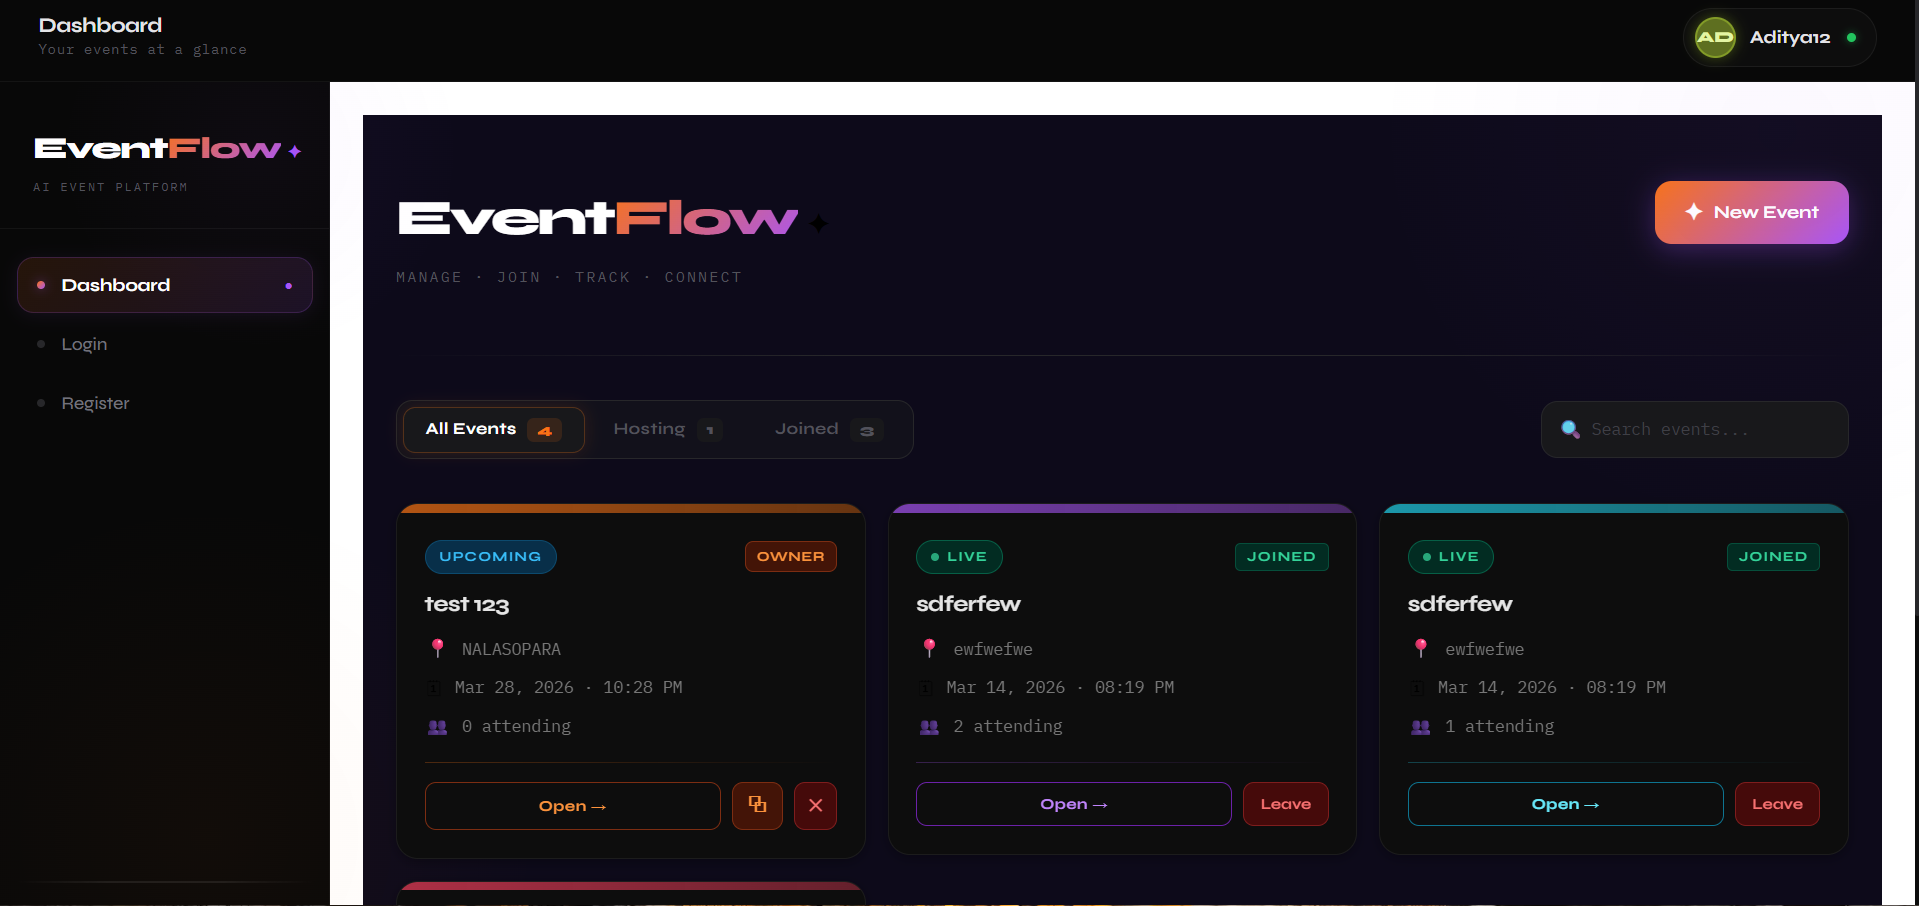Open the sdferfew event with 1 attending
This screenshot has width=1919, height=906.
click(x=1565, y=804)
